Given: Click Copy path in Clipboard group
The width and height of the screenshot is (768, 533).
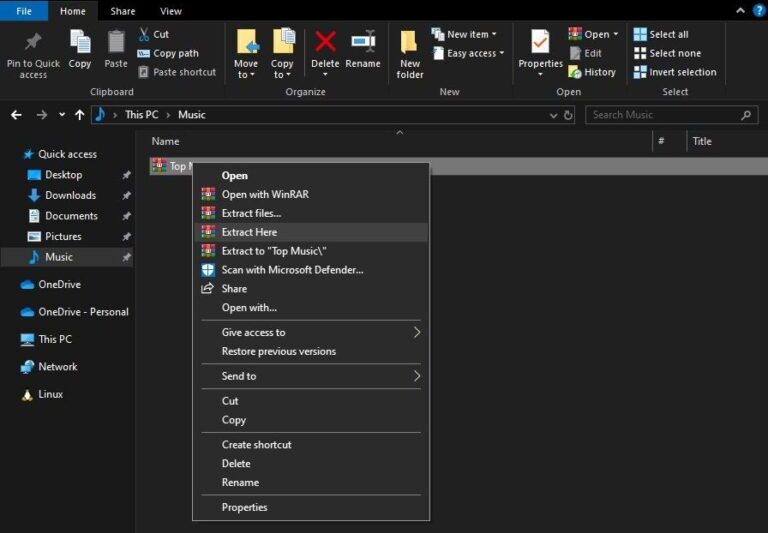Looking at the screenshot, I should [168, 53].
